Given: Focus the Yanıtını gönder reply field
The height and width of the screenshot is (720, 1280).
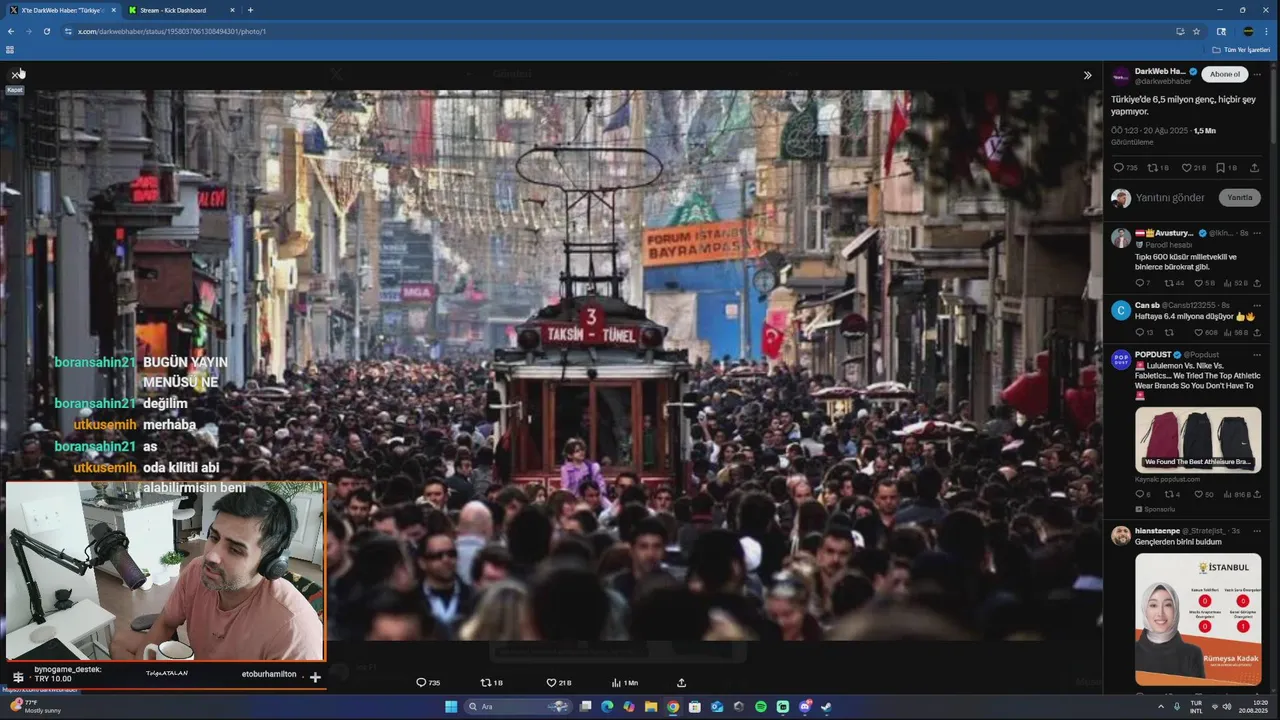Looking at the screenshot, I should pyautogui.click(x=1171, y=198).
